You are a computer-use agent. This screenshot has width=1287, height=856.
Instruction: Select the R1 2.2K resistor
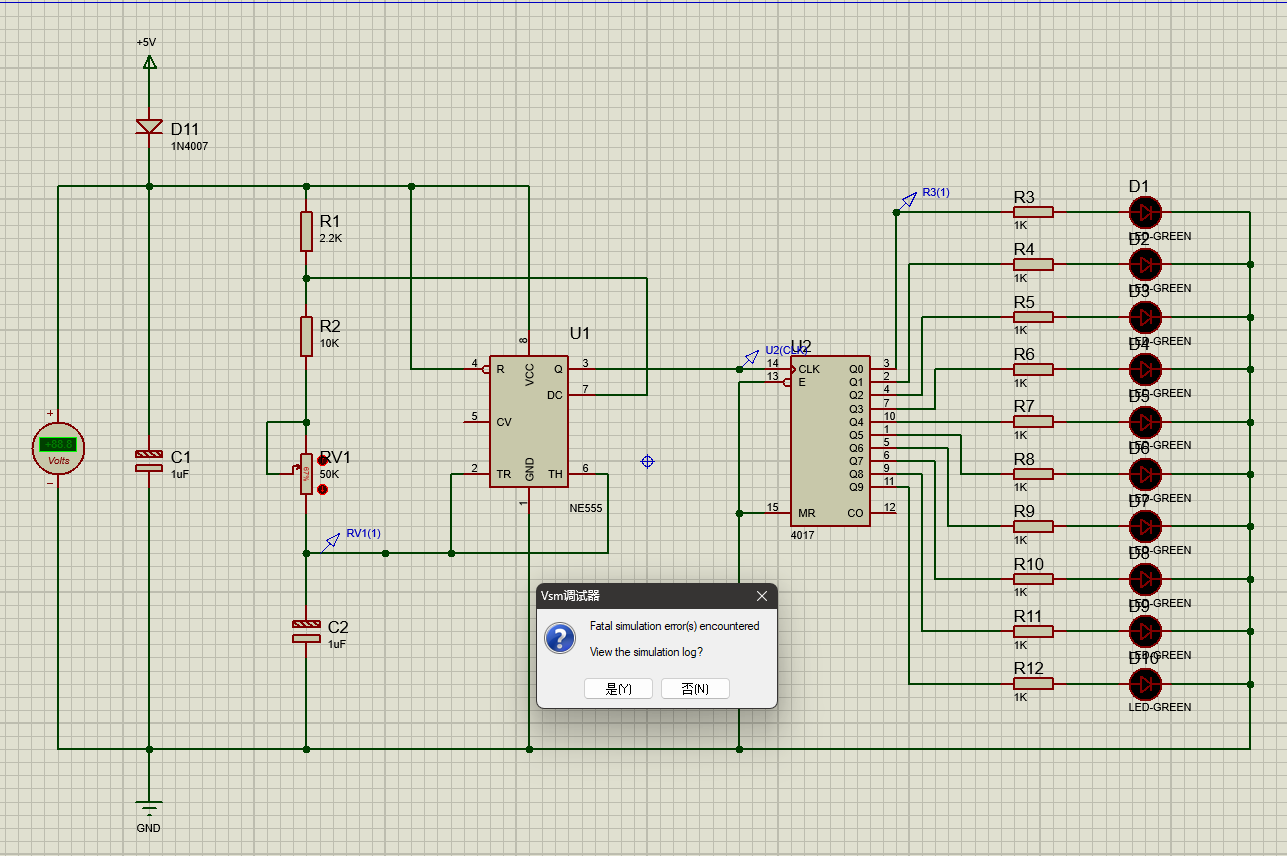[x=306, y=231]
